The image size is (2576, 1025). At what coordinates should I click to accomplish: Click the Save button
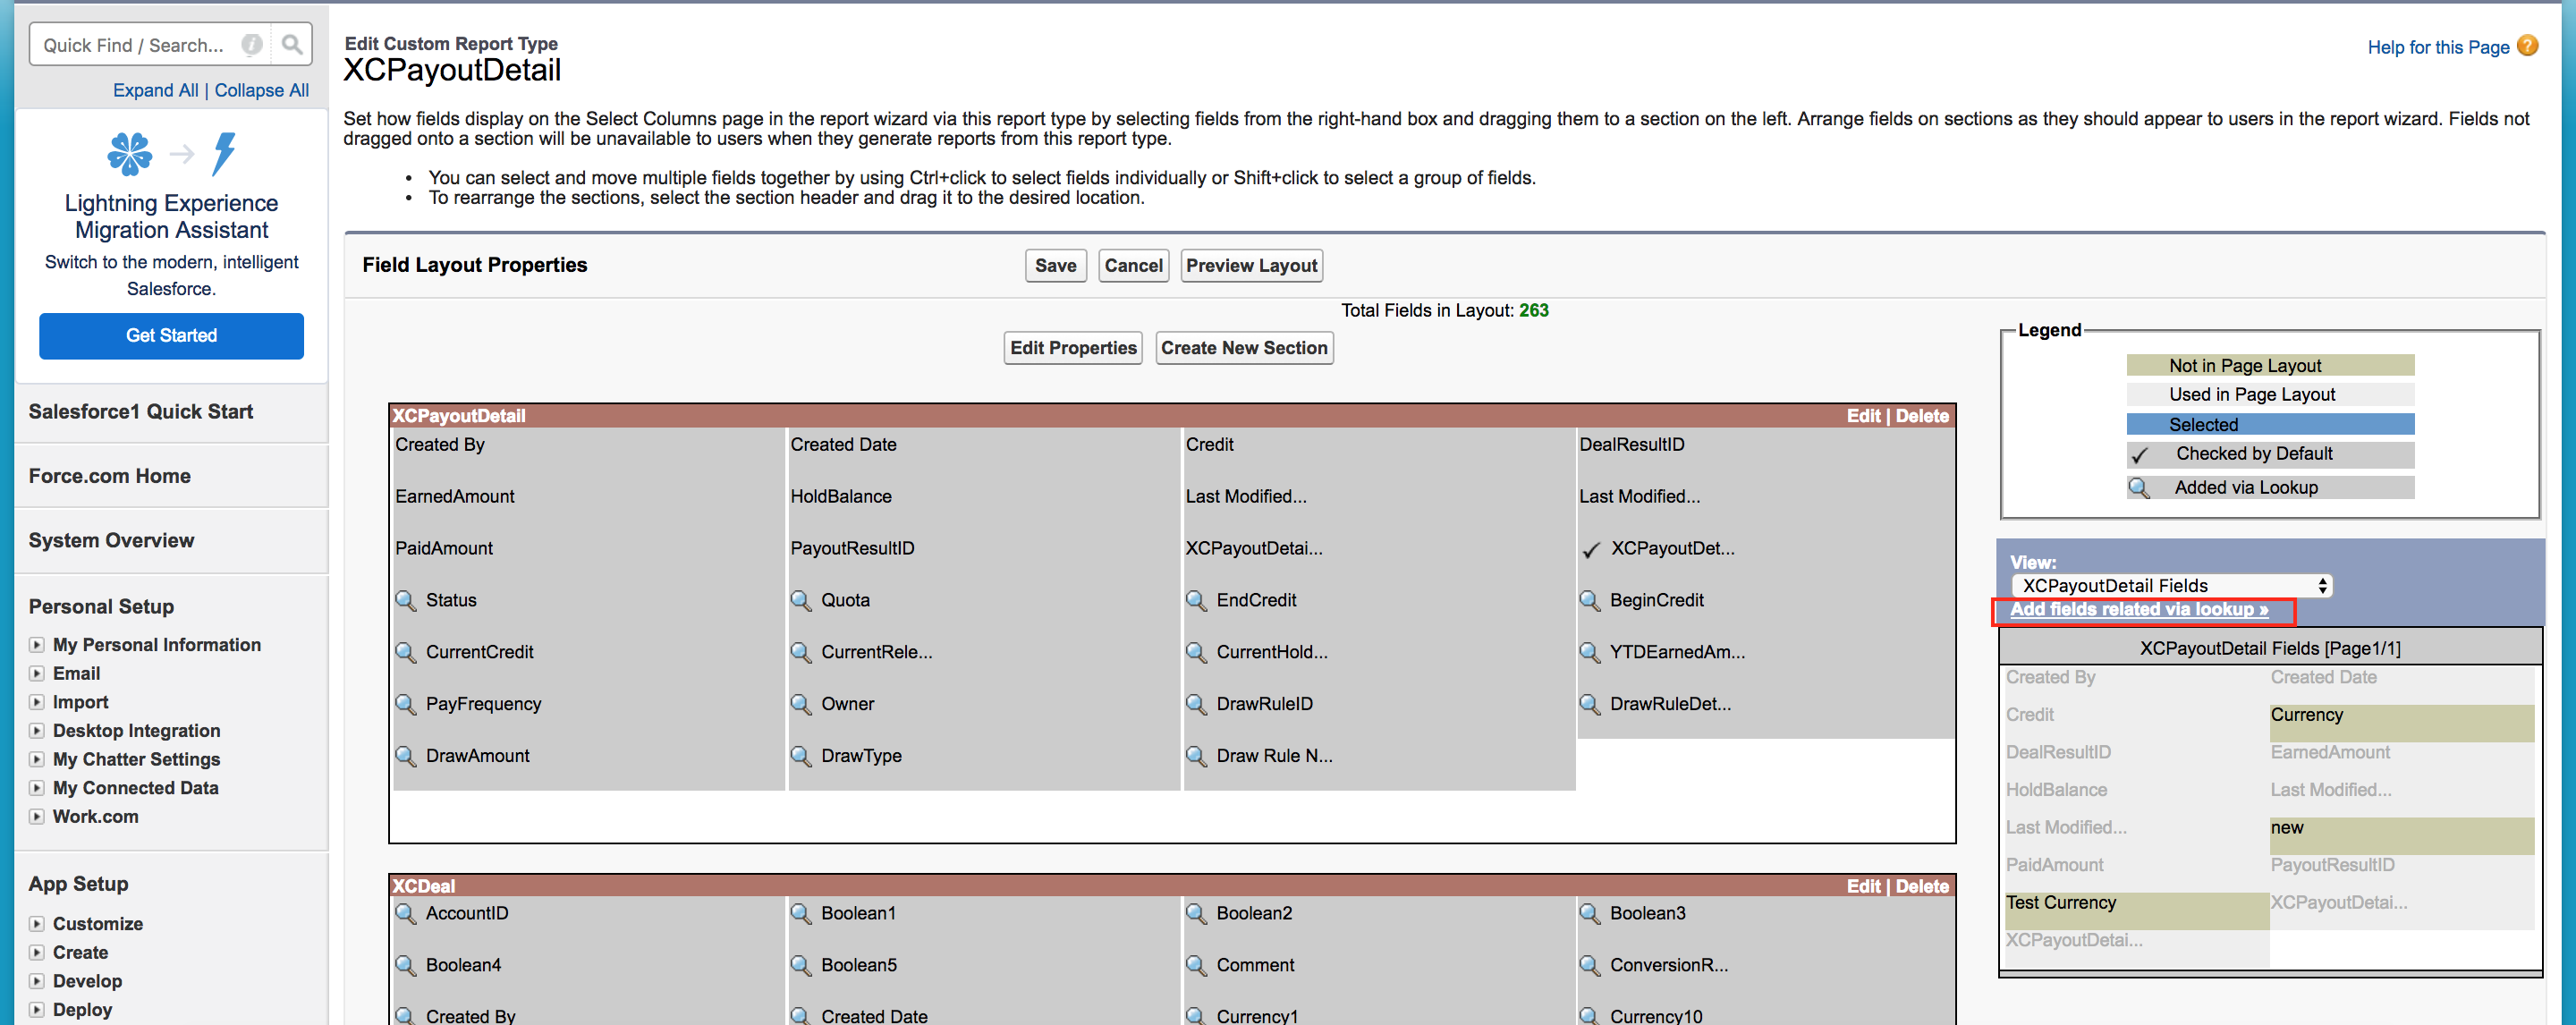(1056, 266)
